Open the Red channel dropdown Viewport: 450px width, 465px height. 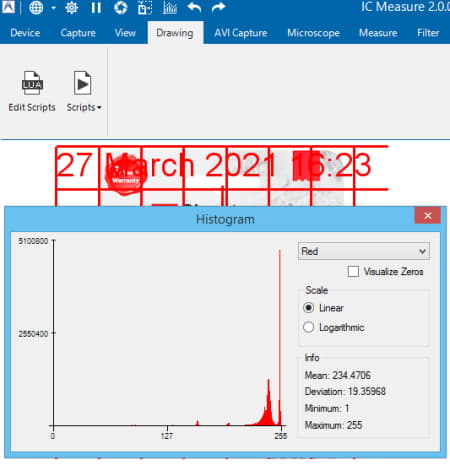click(x=364, y=251)
